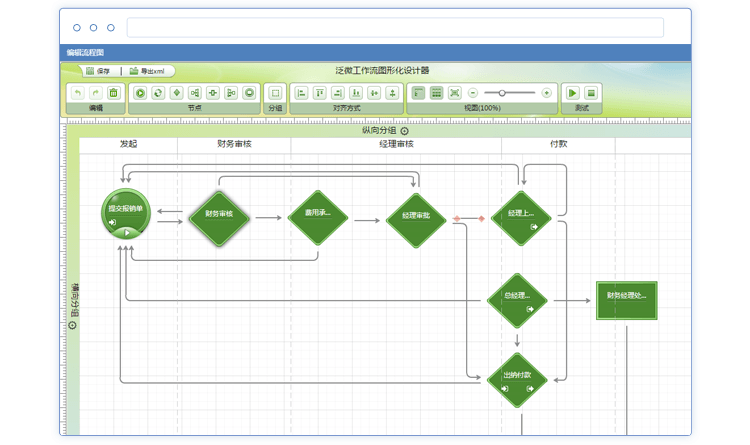The height and width of the screenshot is (445, 750).
Task: Select the 付款 column header
Action: click(558, 144)
